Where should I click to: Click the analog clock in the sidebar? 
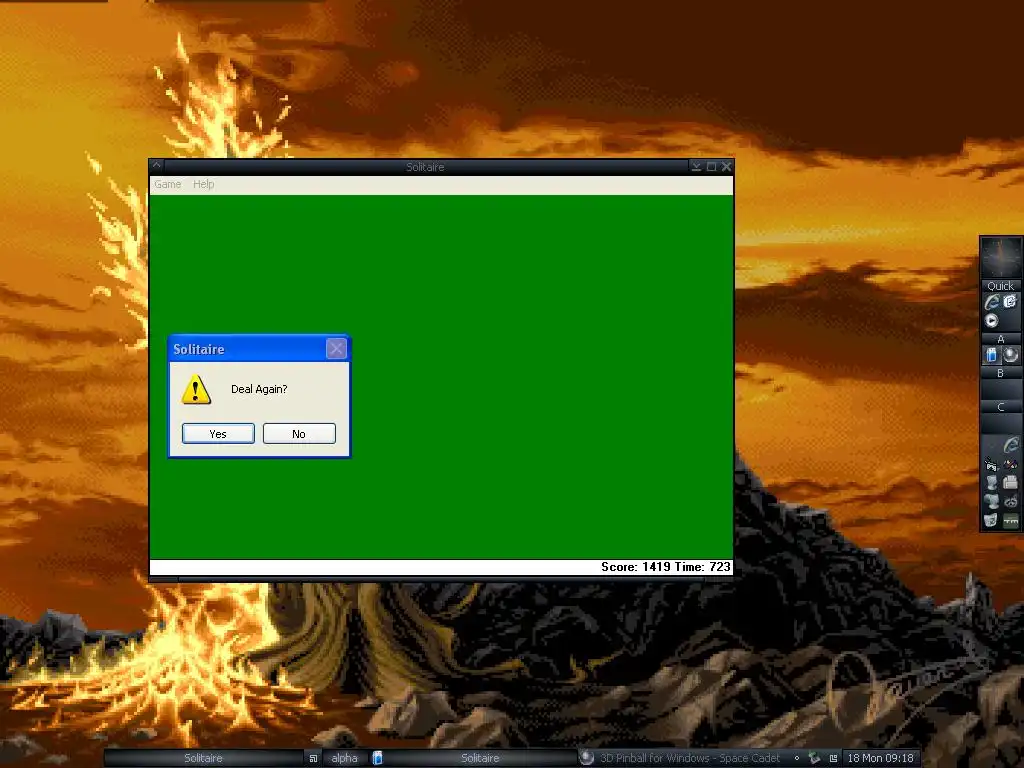[1001, 257]
